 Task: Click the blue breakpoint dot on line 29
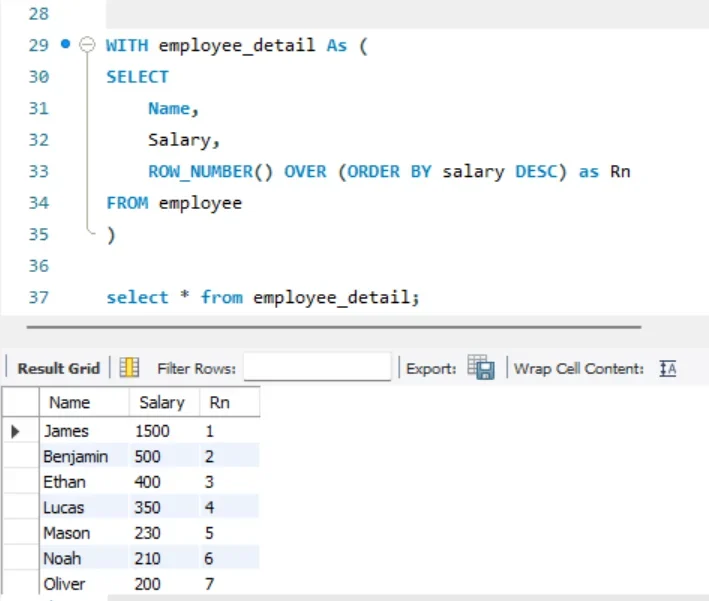coord(66,44)
